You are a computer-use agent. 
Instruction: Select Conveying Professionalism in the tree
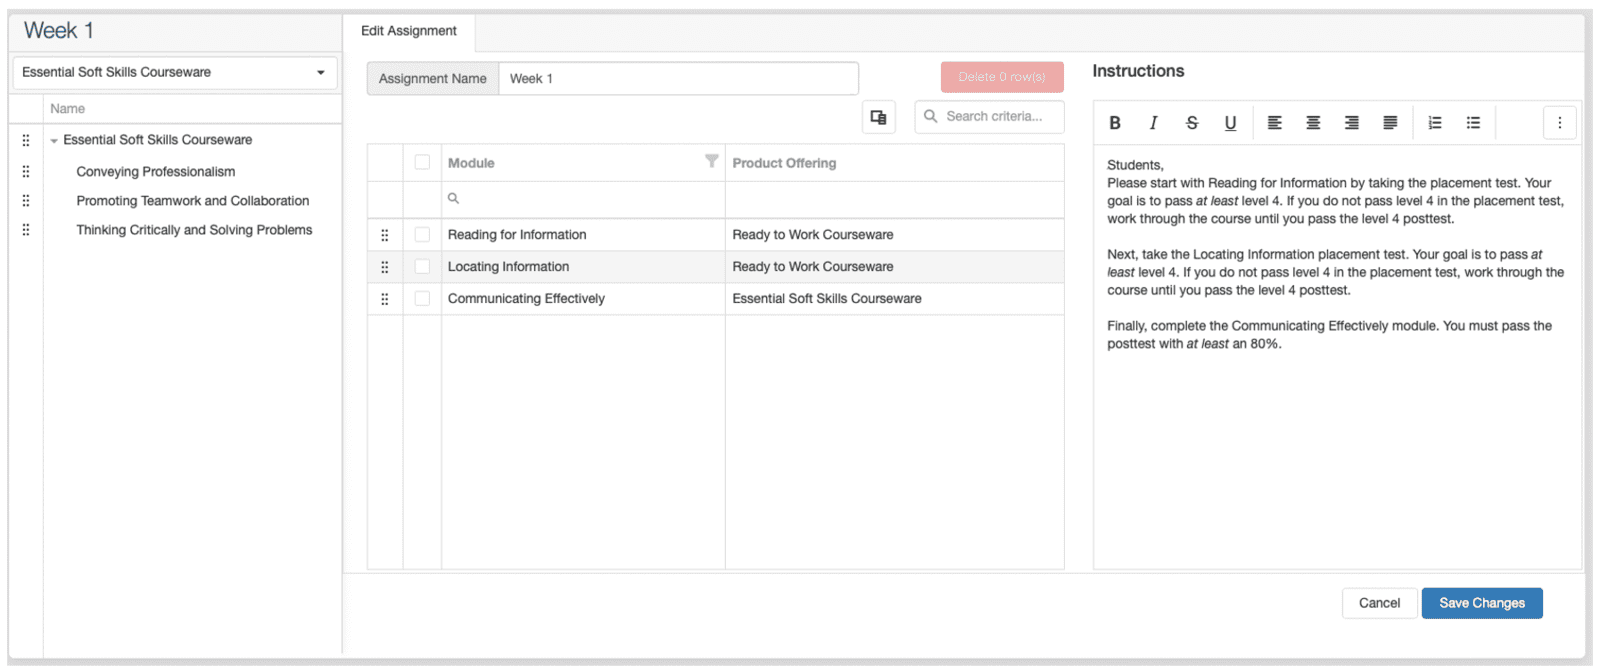point(156,172)
